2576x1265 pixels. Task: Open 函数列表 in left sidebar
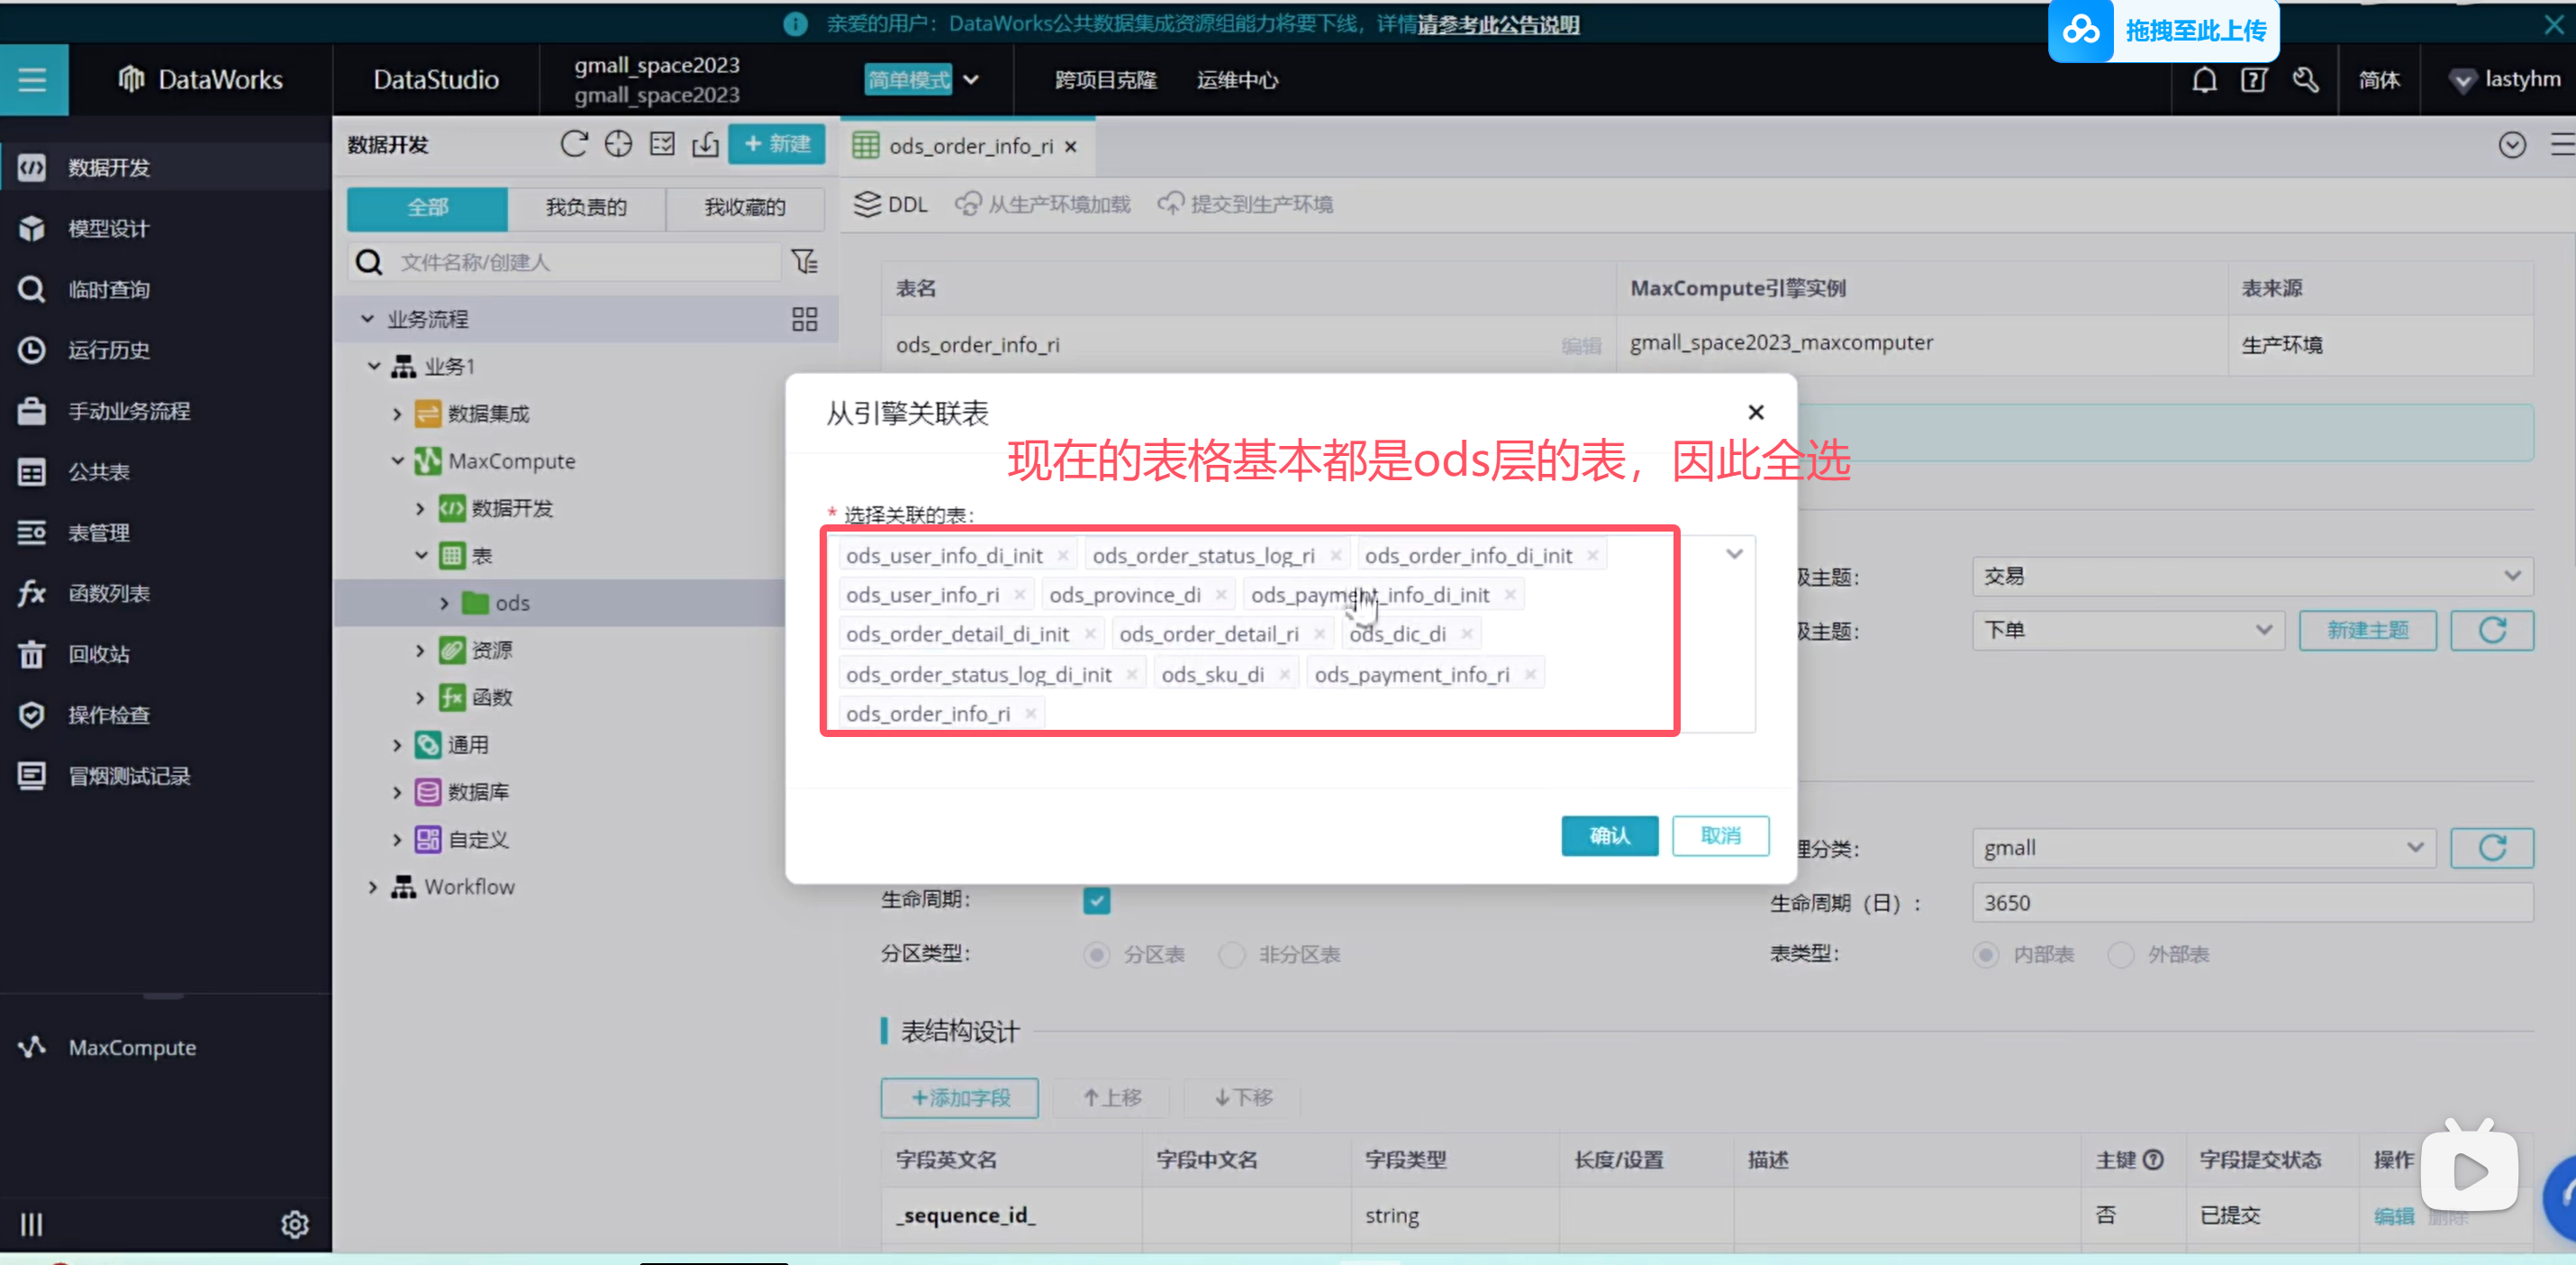108,593
